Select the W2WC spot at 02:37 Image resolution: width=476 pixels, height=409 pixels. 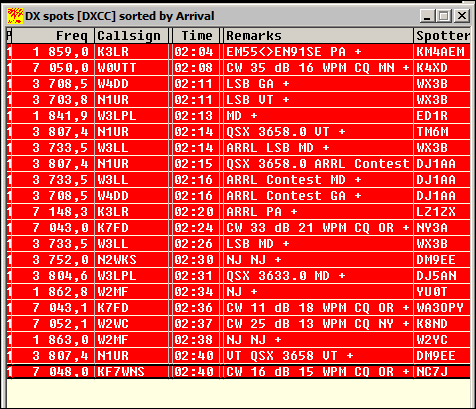click(x=238, y=324)
